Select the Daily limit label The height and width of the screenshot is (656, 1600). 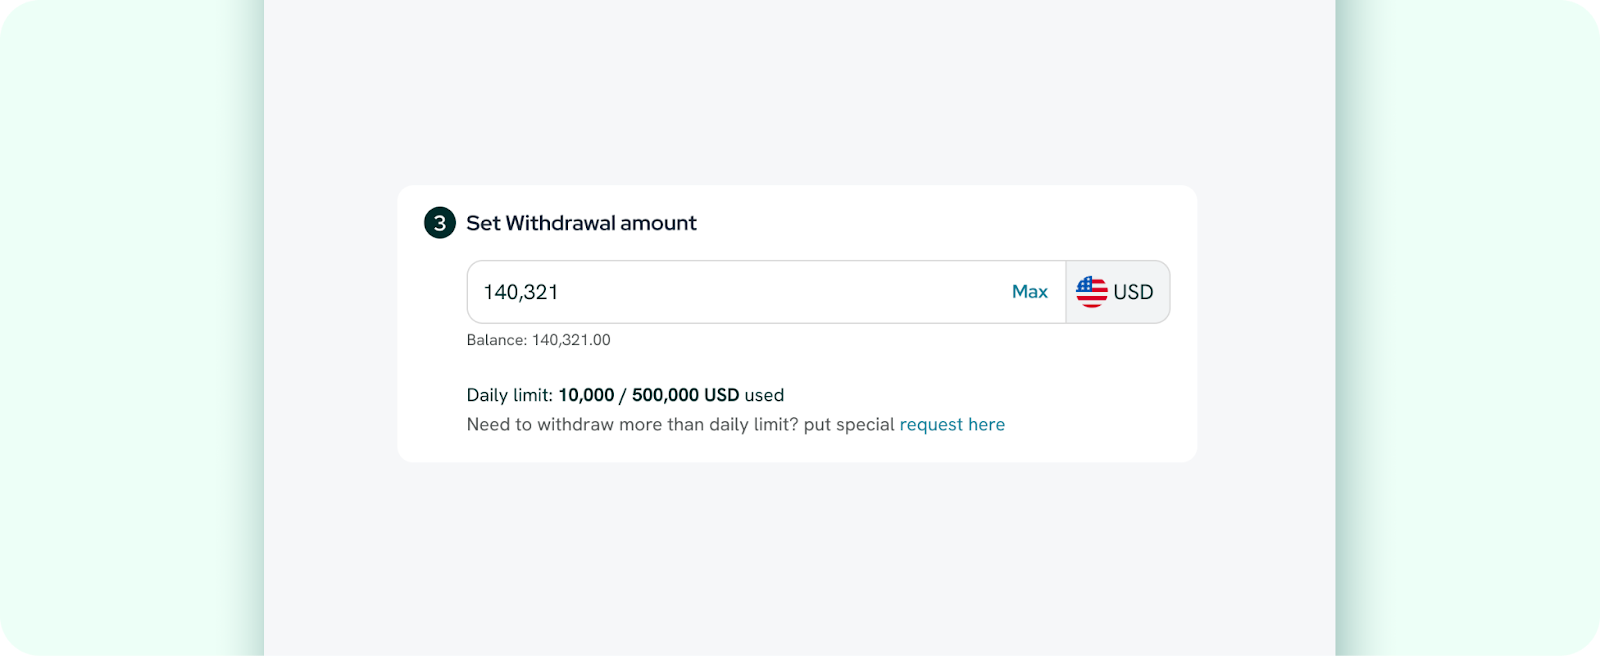509,395
